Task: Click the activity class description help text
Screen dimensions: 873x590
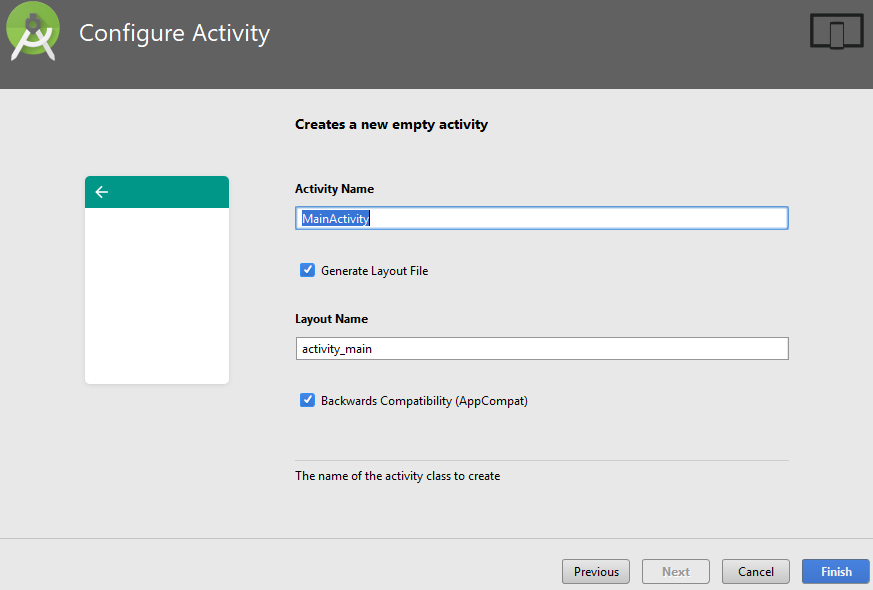Action: coord(398,476)
